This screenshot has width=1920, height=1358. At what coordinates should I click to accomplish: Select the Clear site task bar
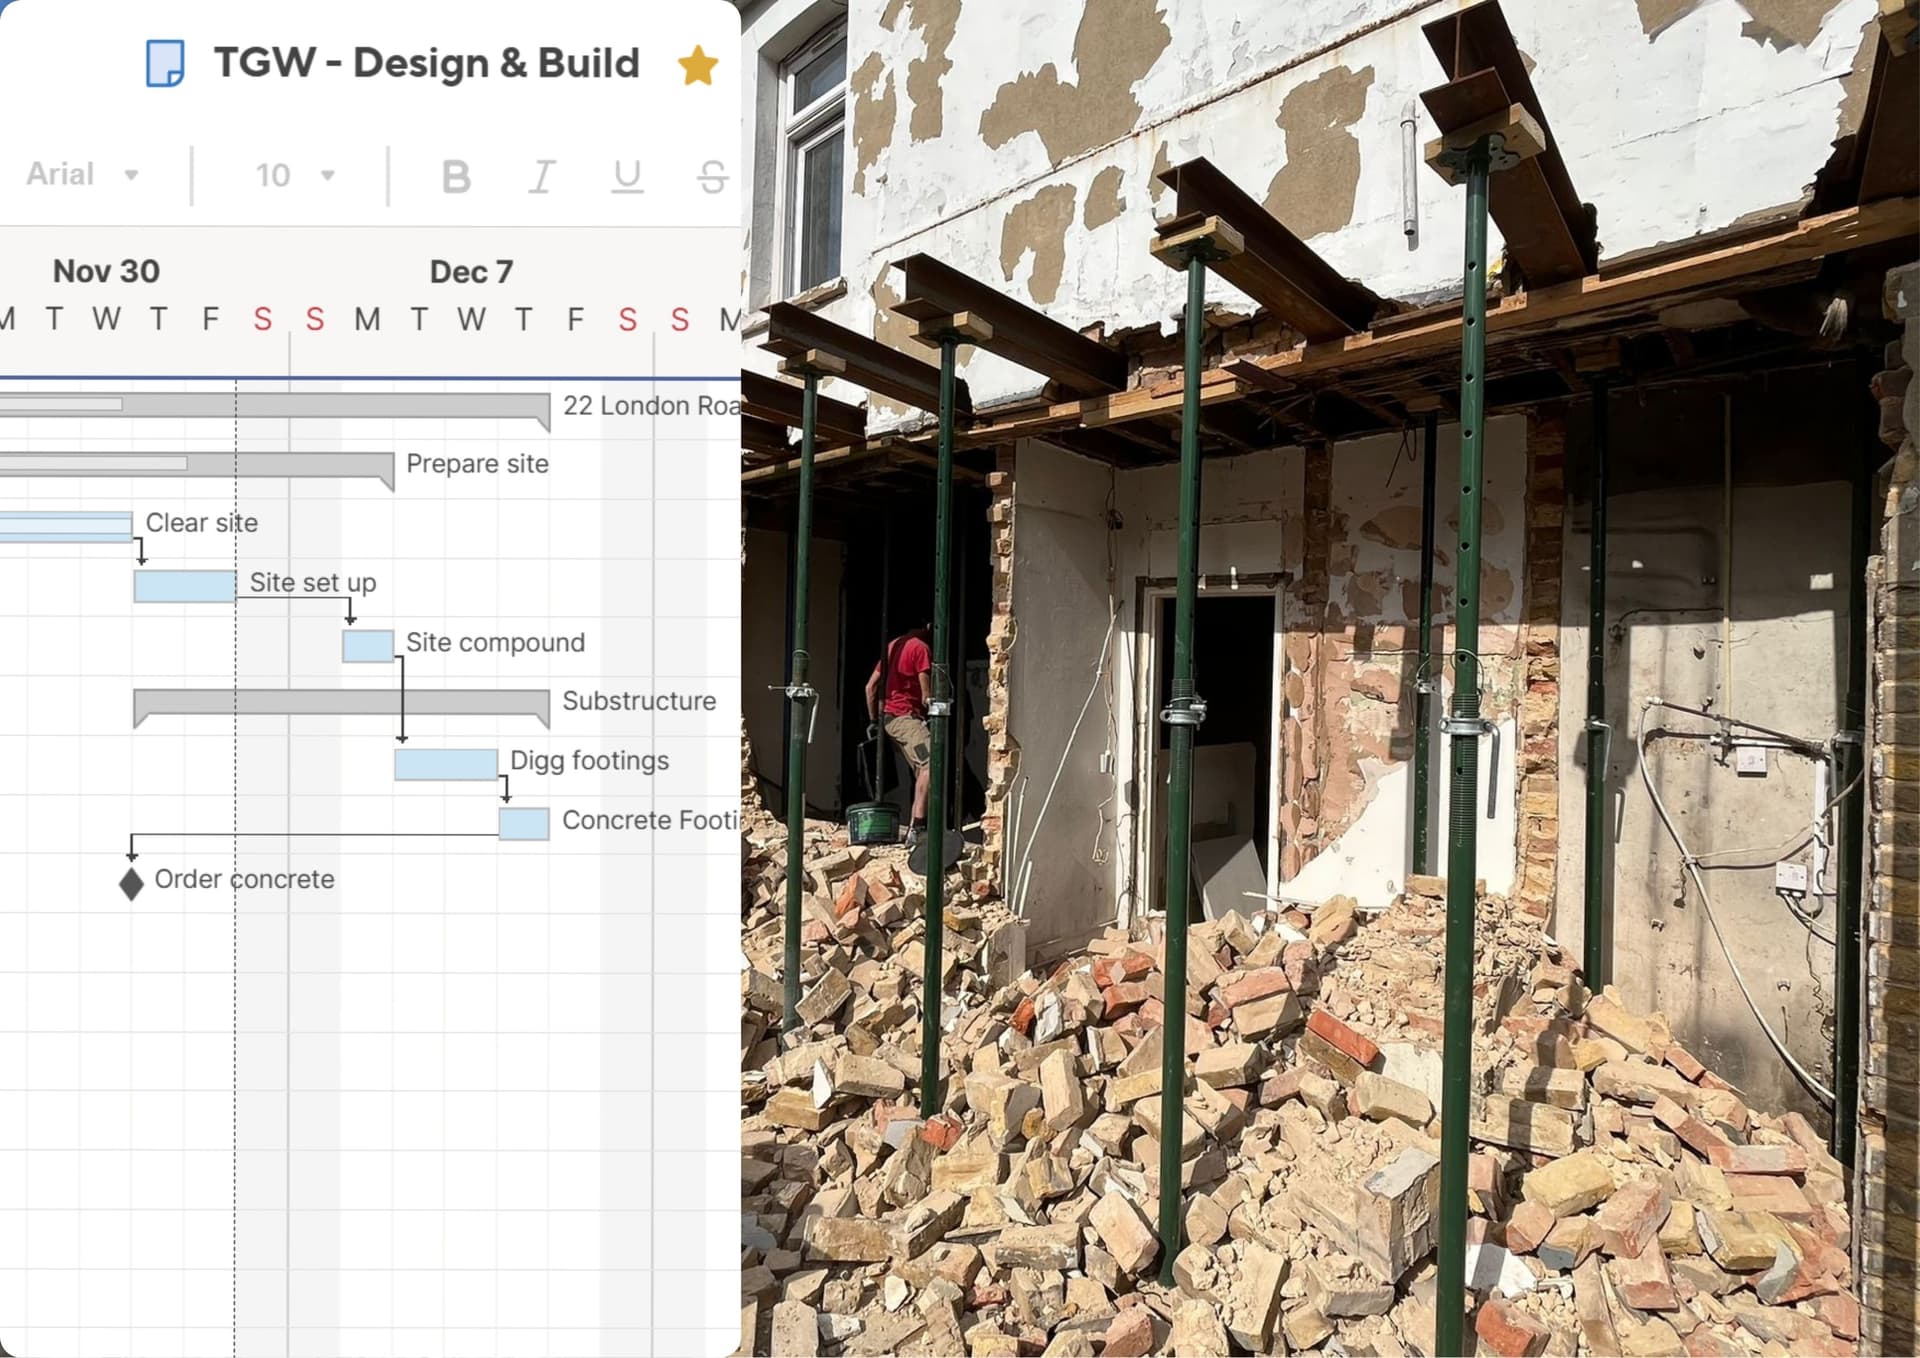click(x=66, y=527)
